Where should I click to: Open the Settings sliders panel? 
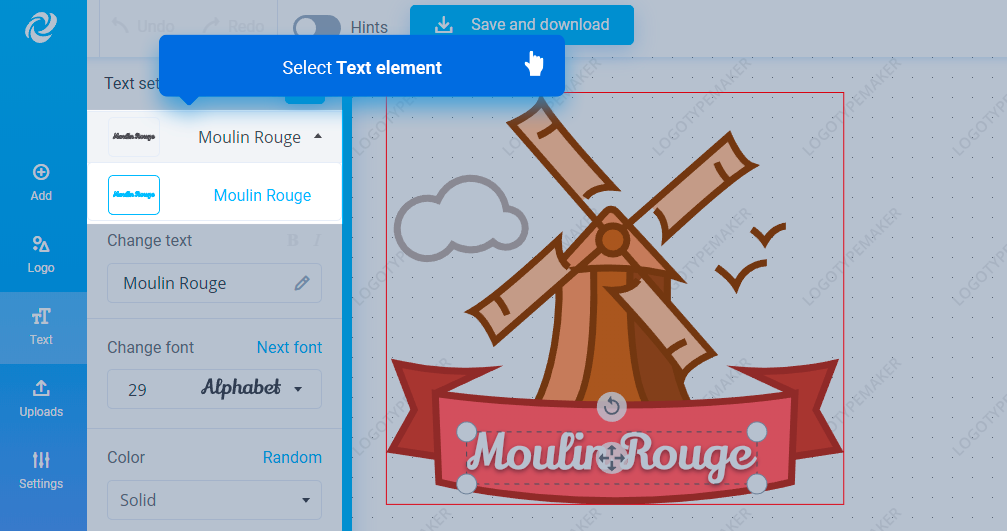tap(41, 471)
